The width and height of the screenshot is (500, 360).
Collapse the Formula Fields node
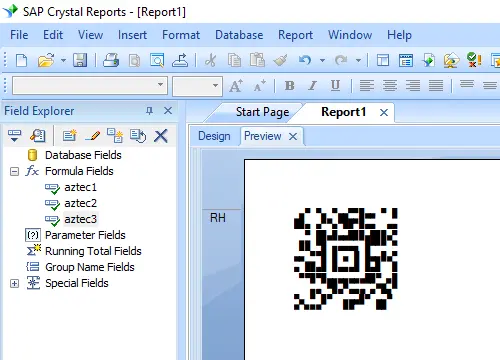click(14, 172)
